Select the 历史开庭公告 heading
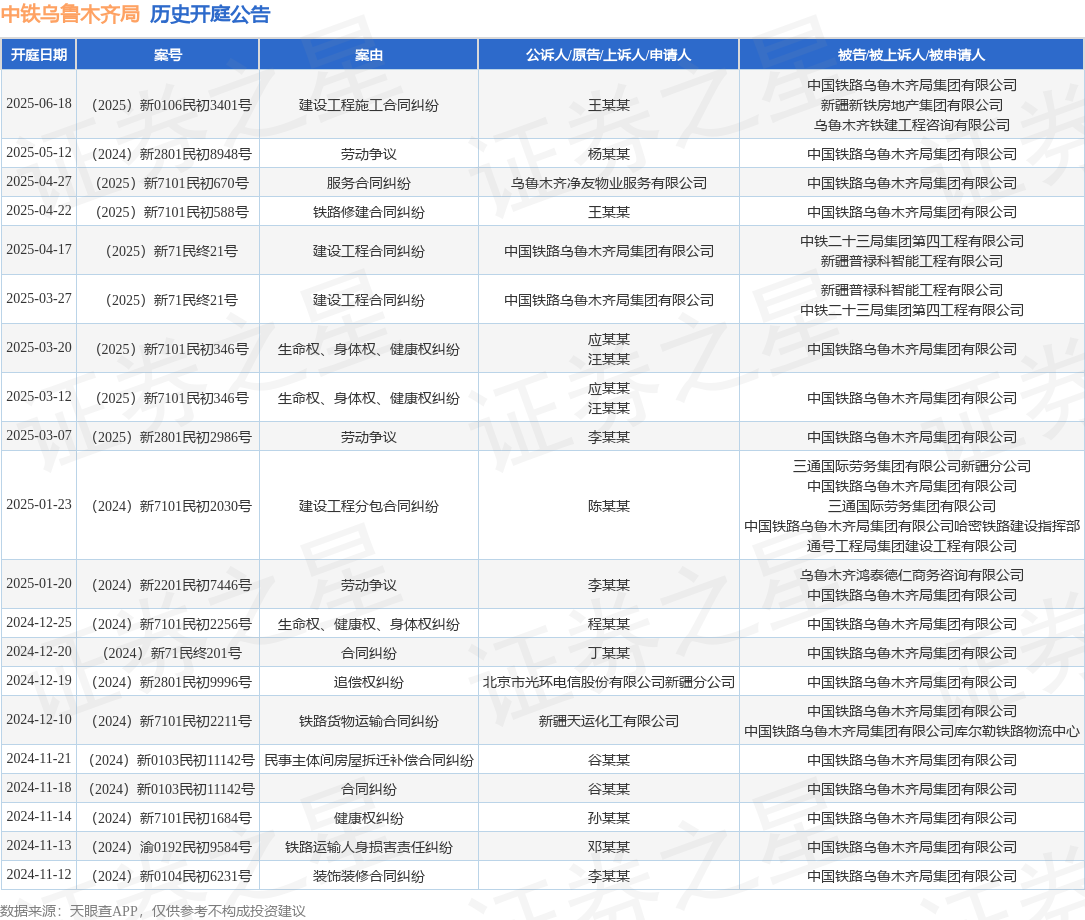Image resolution: width=1085 pixels, height=920 pixels. (x=210, y=14)
